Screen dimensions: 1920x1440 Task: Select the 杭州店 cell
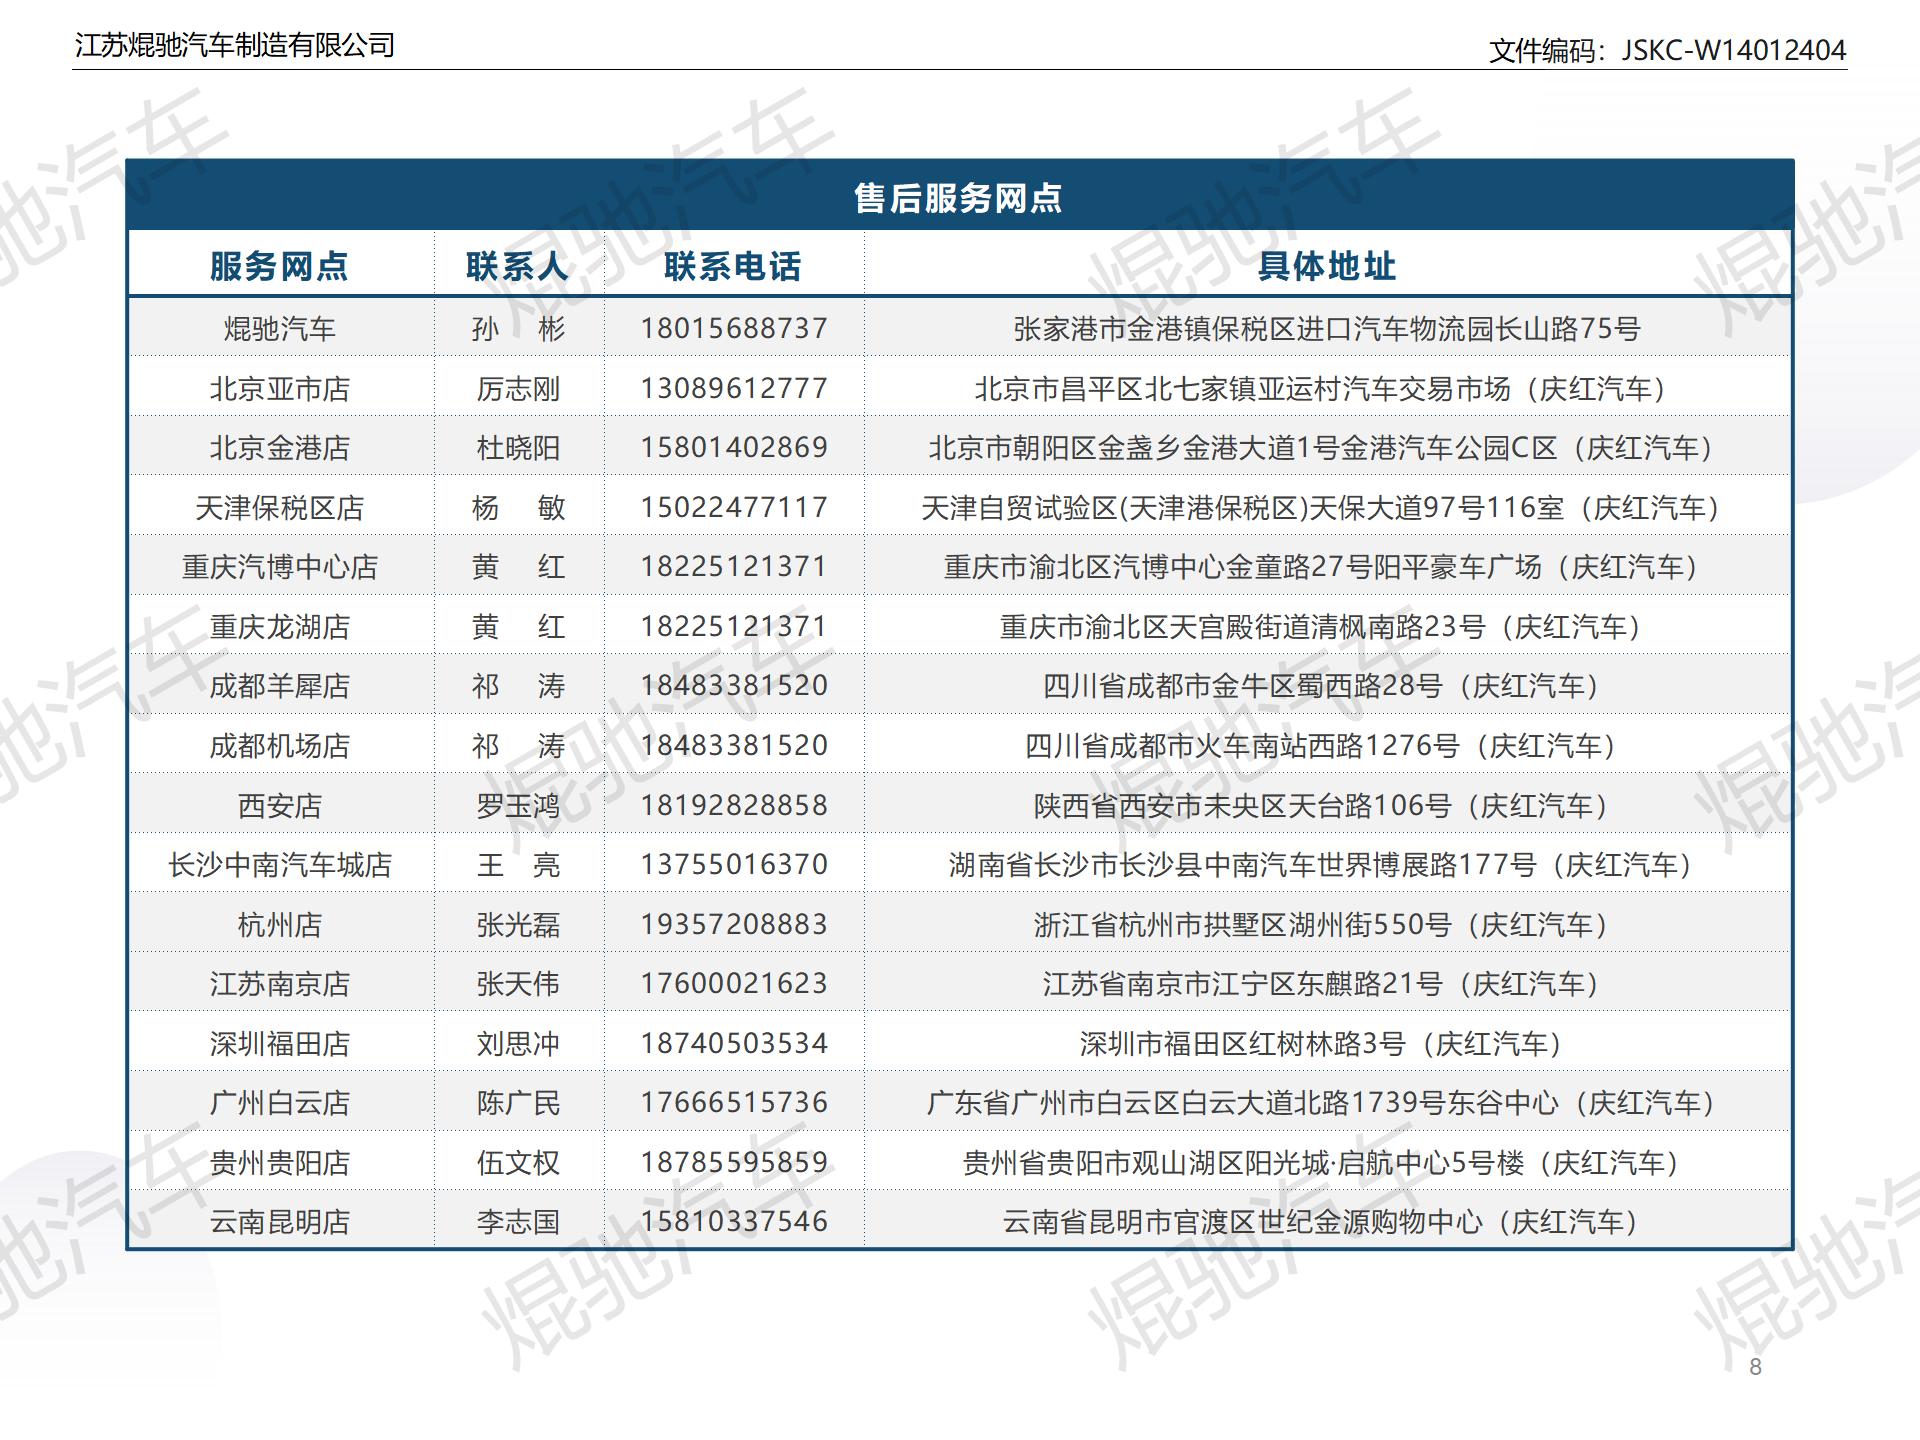pyautogui.click(x=280, y=924)
